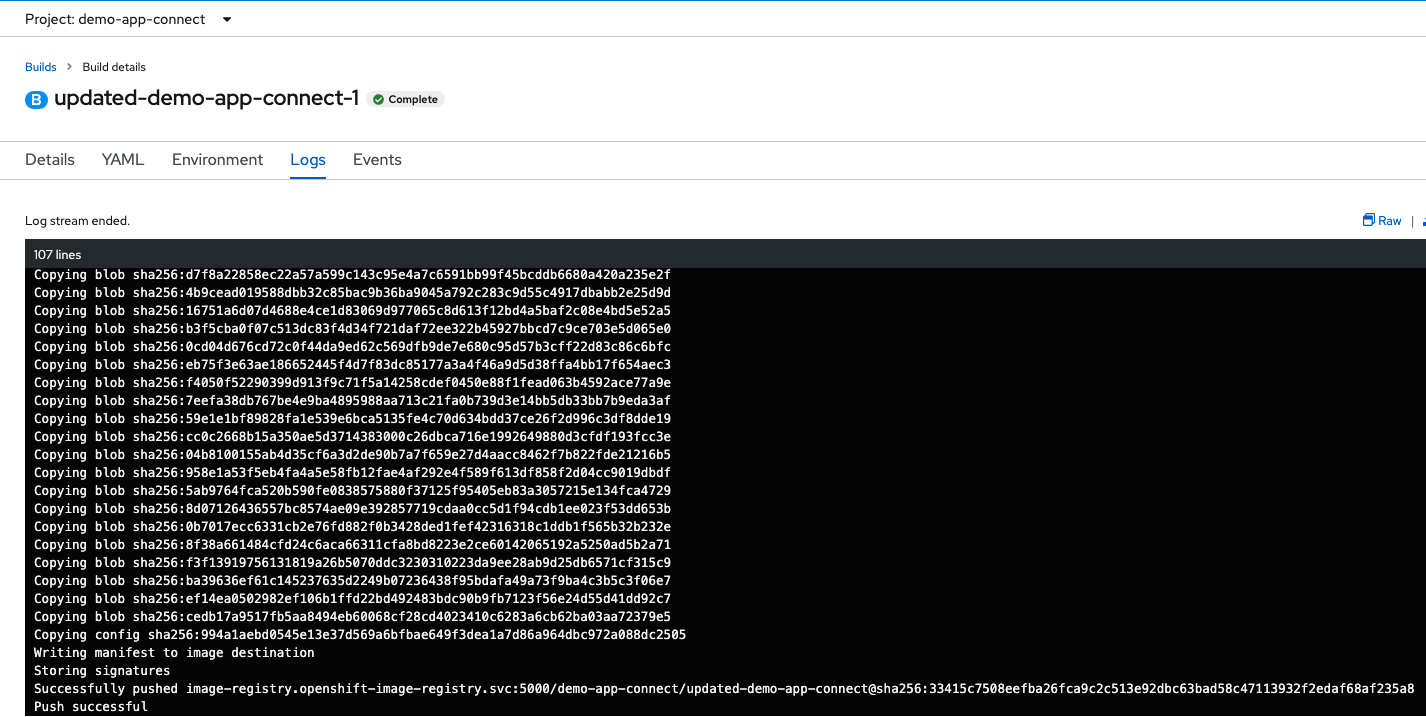
Task: Switch to the Events tab
Action: (377, 160)
